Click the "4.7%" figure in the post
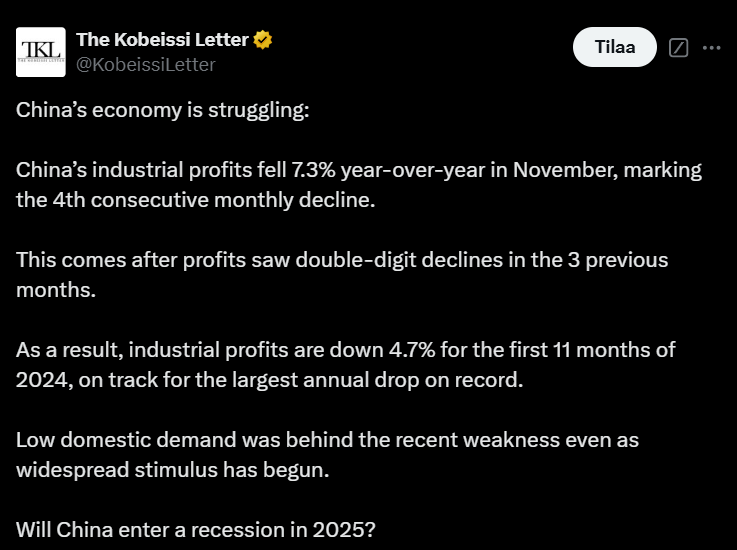737x550 pixels. click(x=412, y=350)
